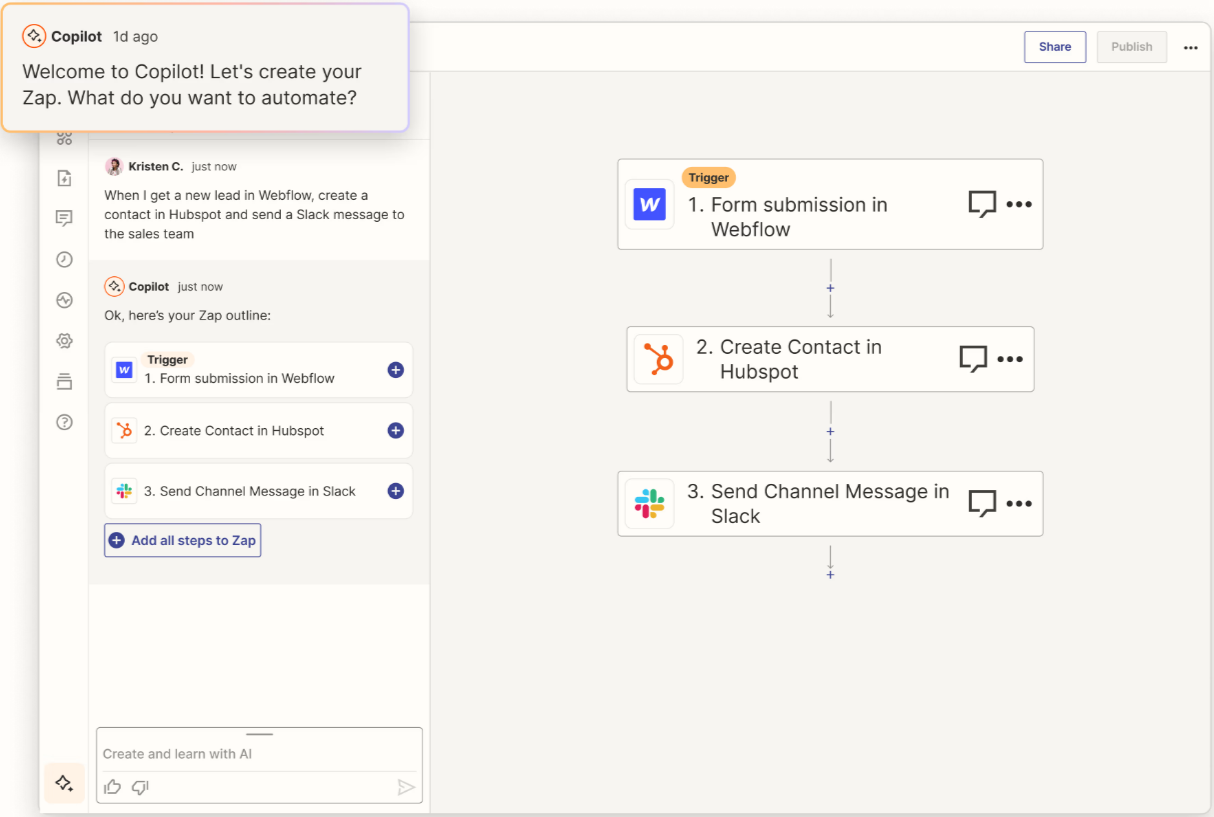Click outline text "1. Form submission in Webflow"
Image resolution: width=1214 pixels, height=817 pixels.
pos(239,378)
